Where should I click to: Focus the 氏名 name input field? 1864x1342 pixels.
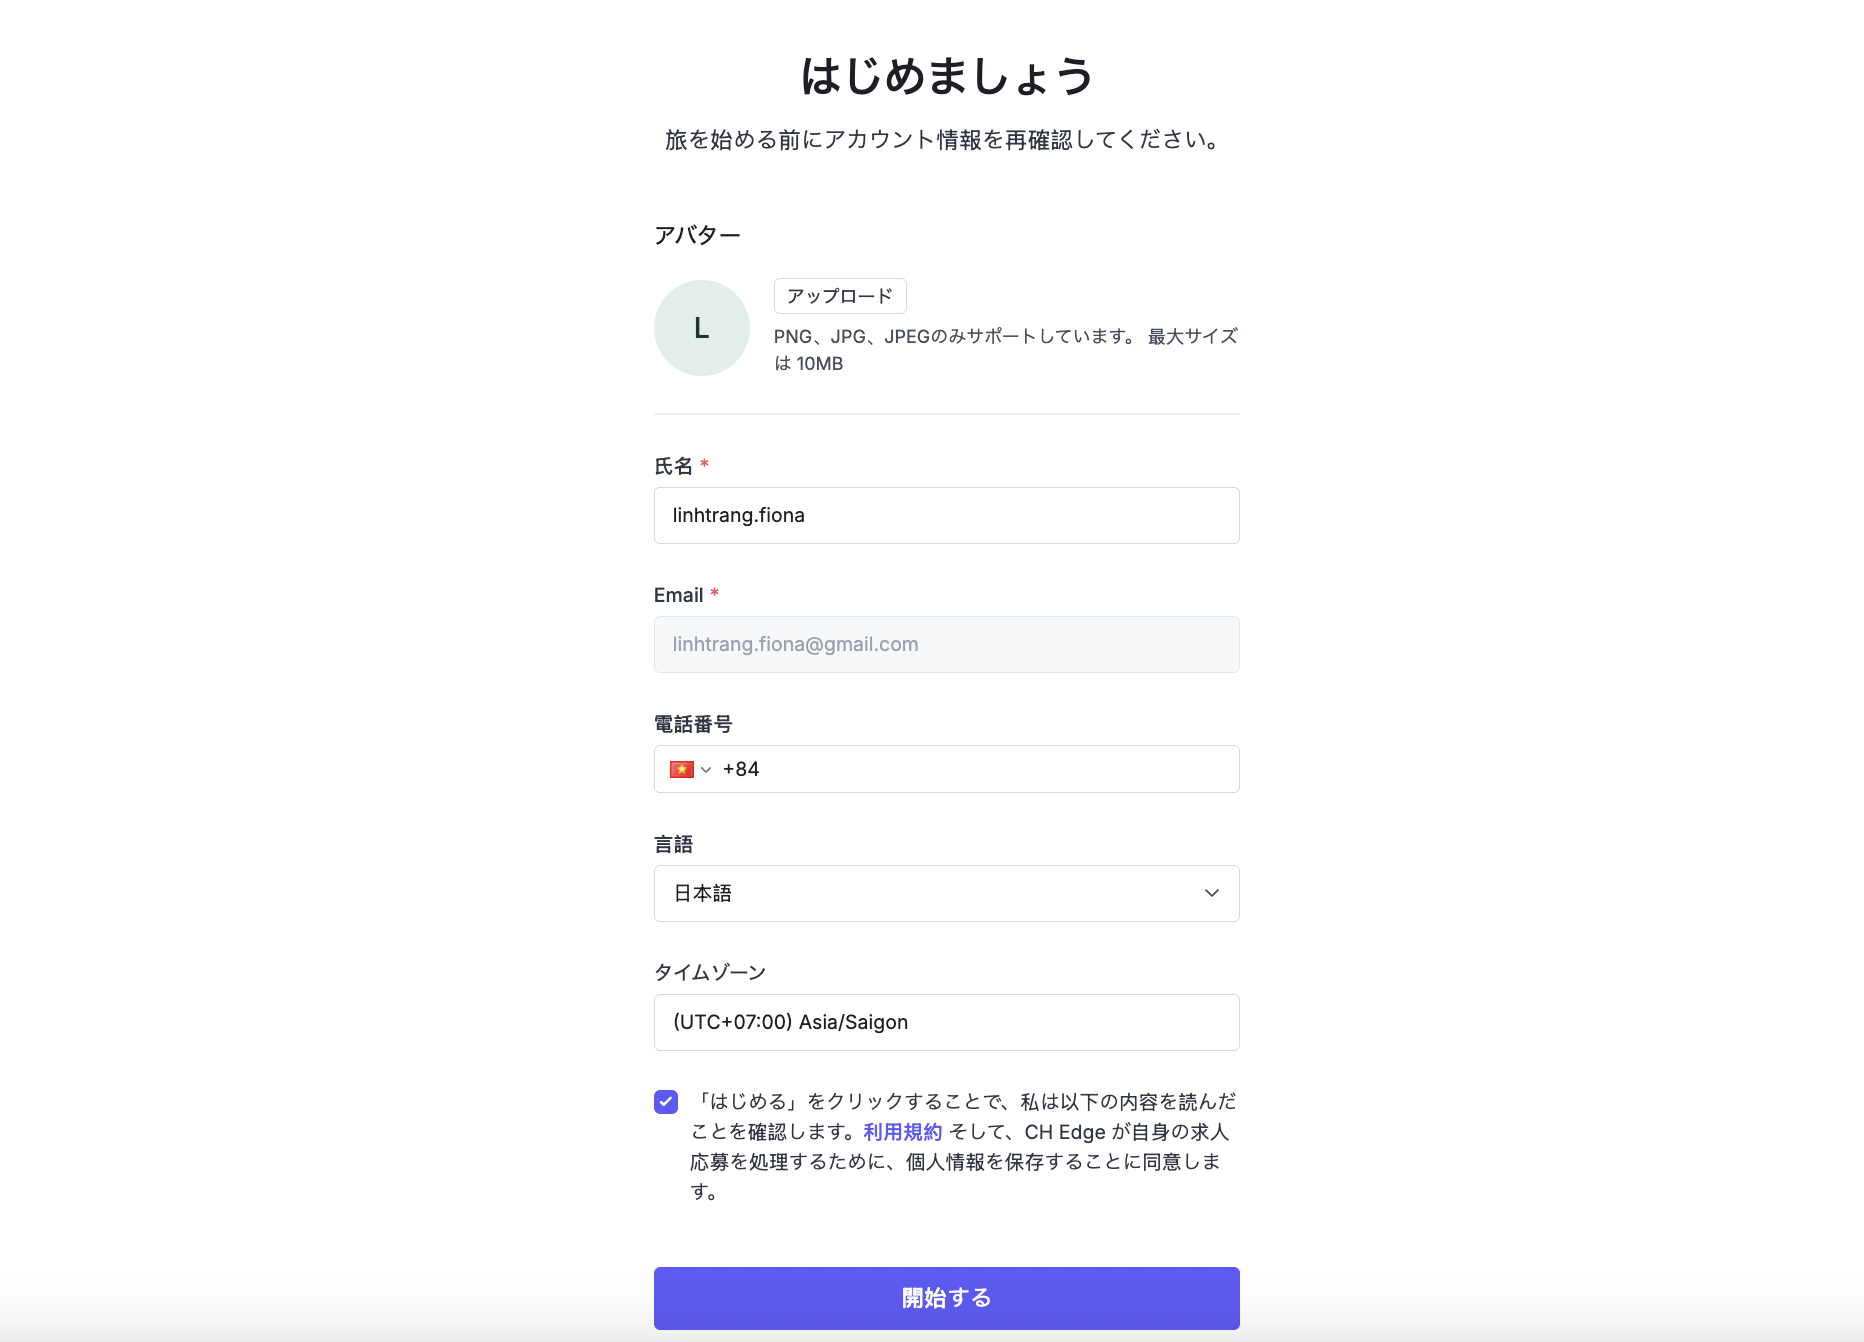coord(946,515)
